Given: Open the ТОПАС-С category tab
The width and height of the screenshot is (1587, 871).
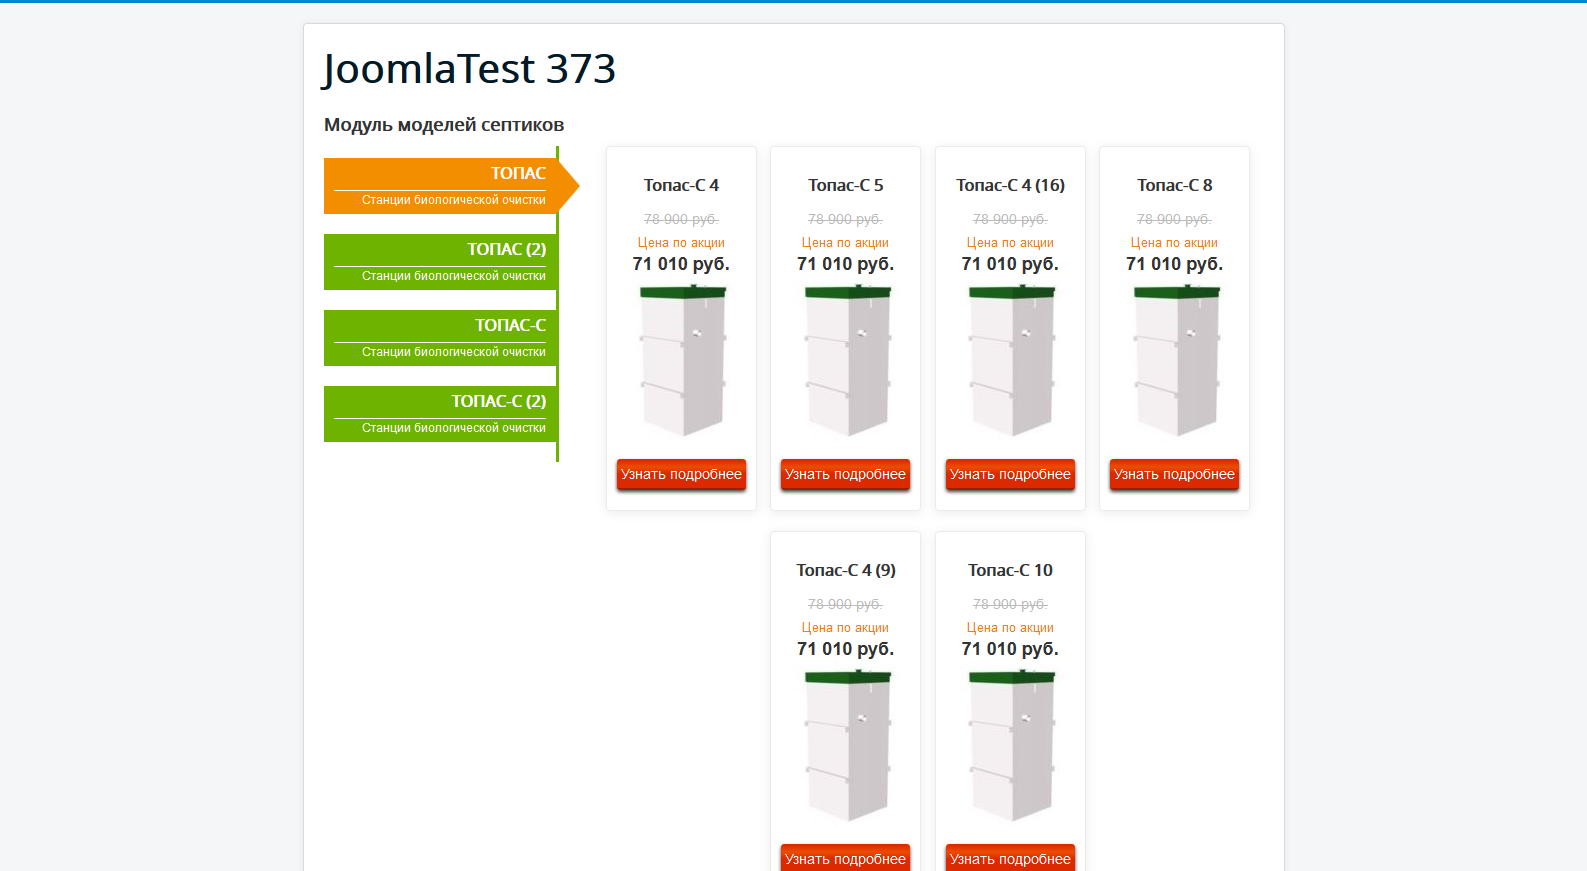Looking at the screenshot, I should tap(440, 338).
